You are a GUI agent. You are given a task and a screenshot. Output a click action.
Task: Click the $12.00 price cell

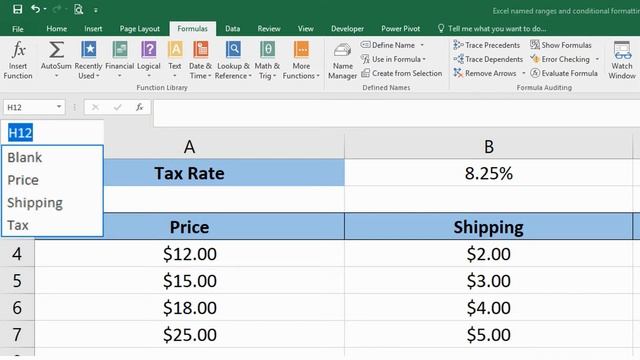click(x=189, y=254)
